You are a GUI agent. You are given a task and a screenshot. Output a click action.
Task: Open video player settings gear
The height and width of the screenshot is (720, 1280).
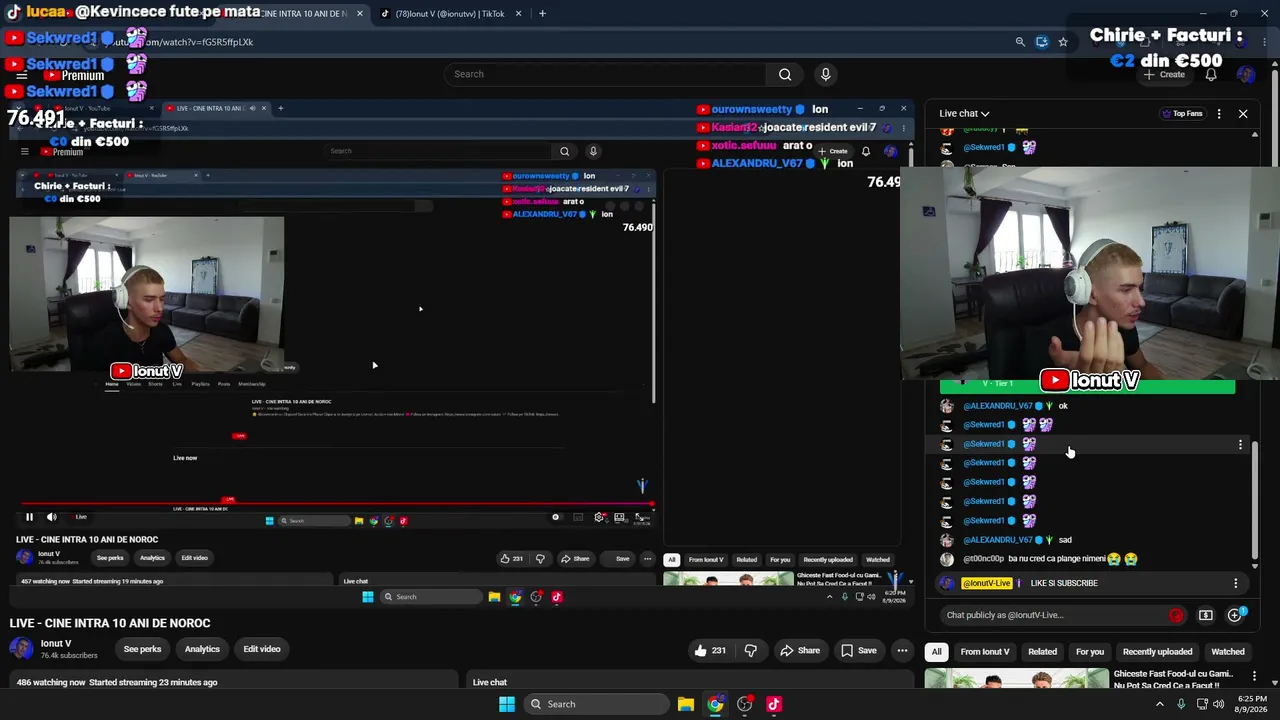599,517
